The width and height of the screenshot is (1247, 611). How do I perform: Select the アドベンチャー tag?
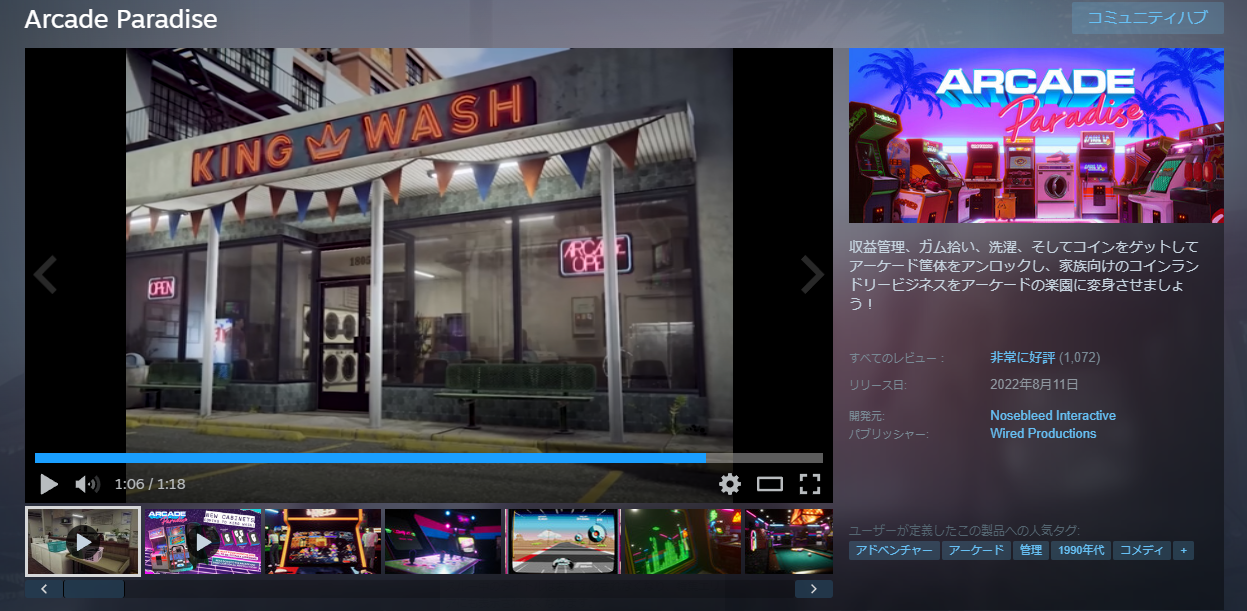click(894, 551)
